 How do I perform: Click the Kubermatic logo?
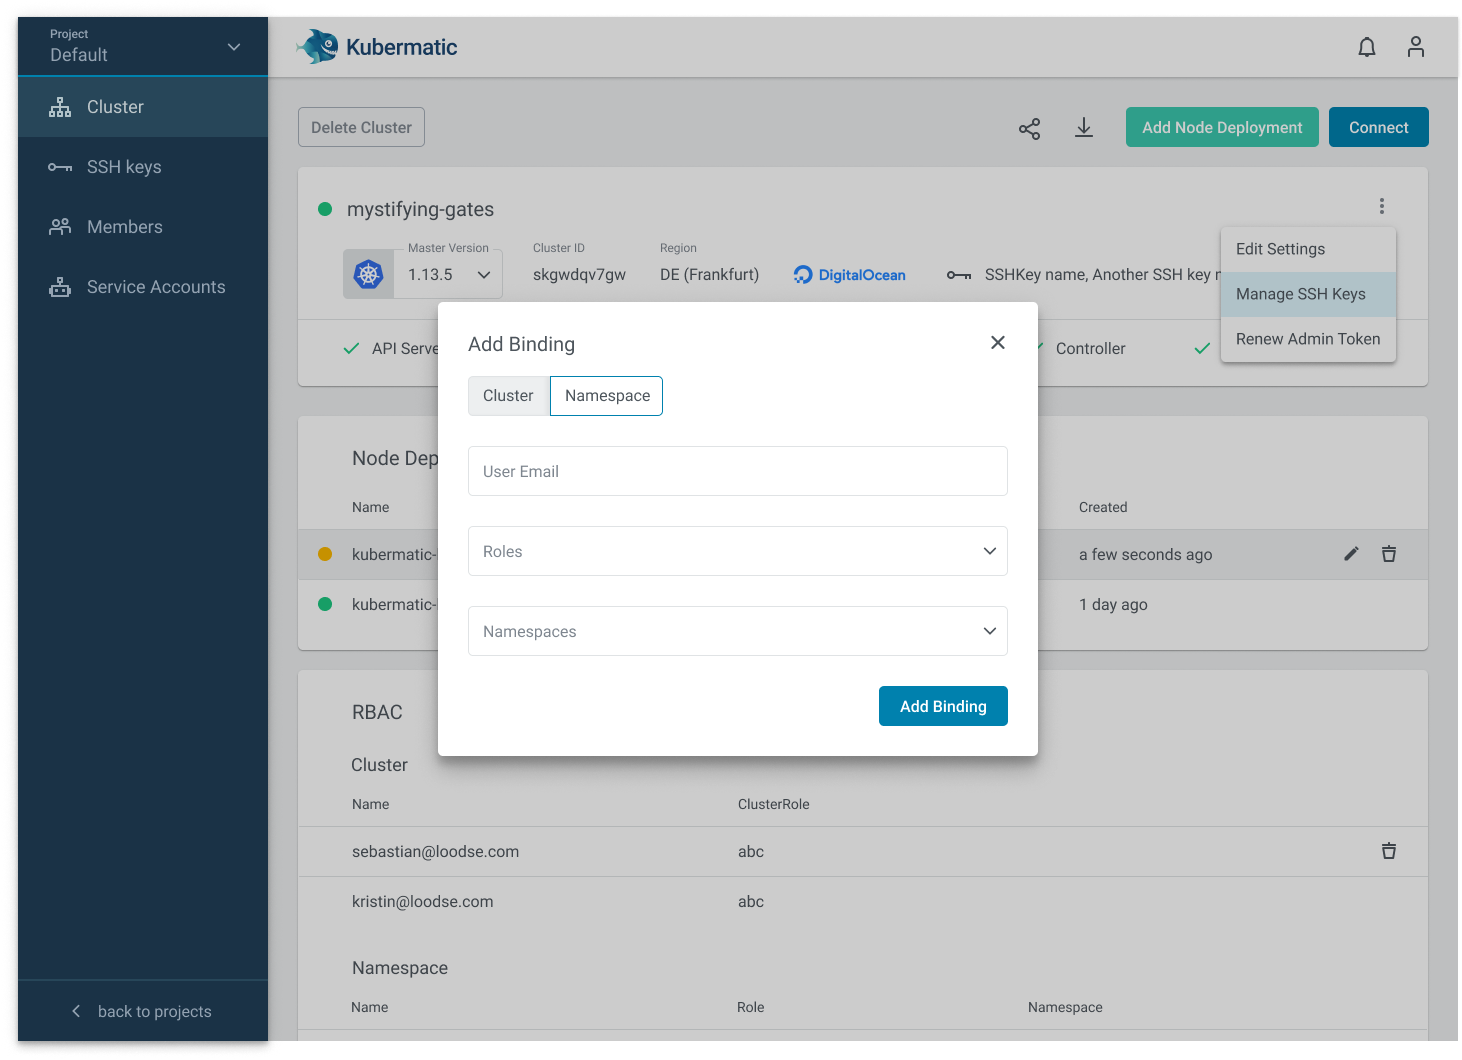coord(376,46)
